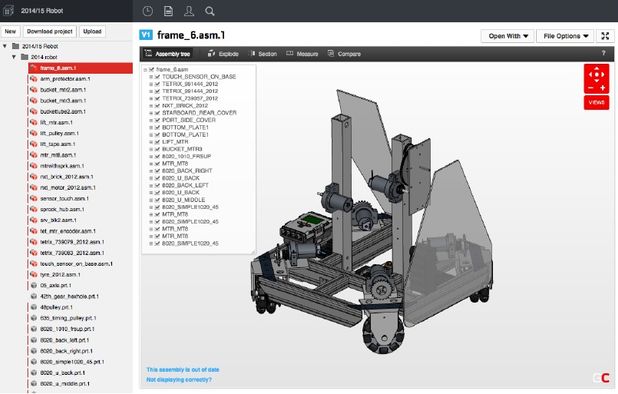
Task: Uncheck the BUCKET_MTR3 checkbox
Action: [157, 149]
